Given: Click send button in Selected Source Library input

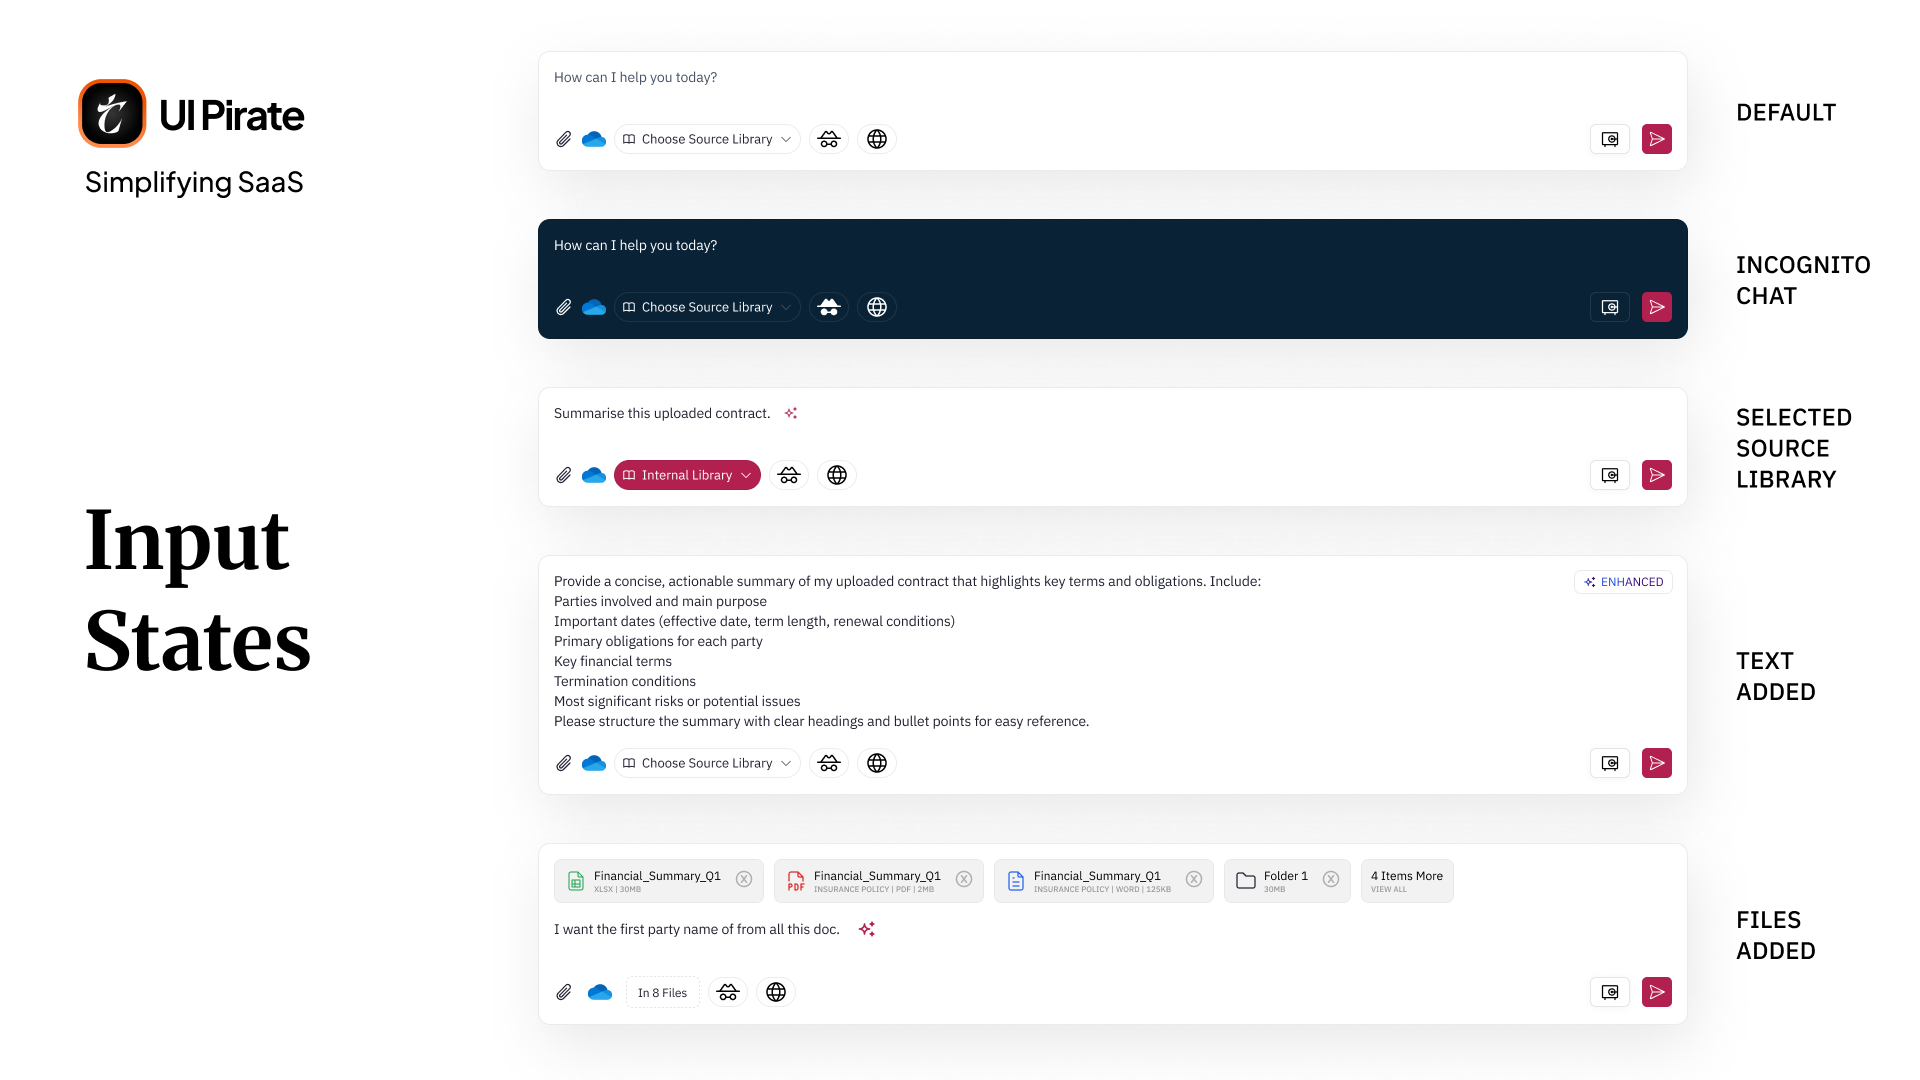Looking at the screenshot, I should click(x=1657, y=475).
